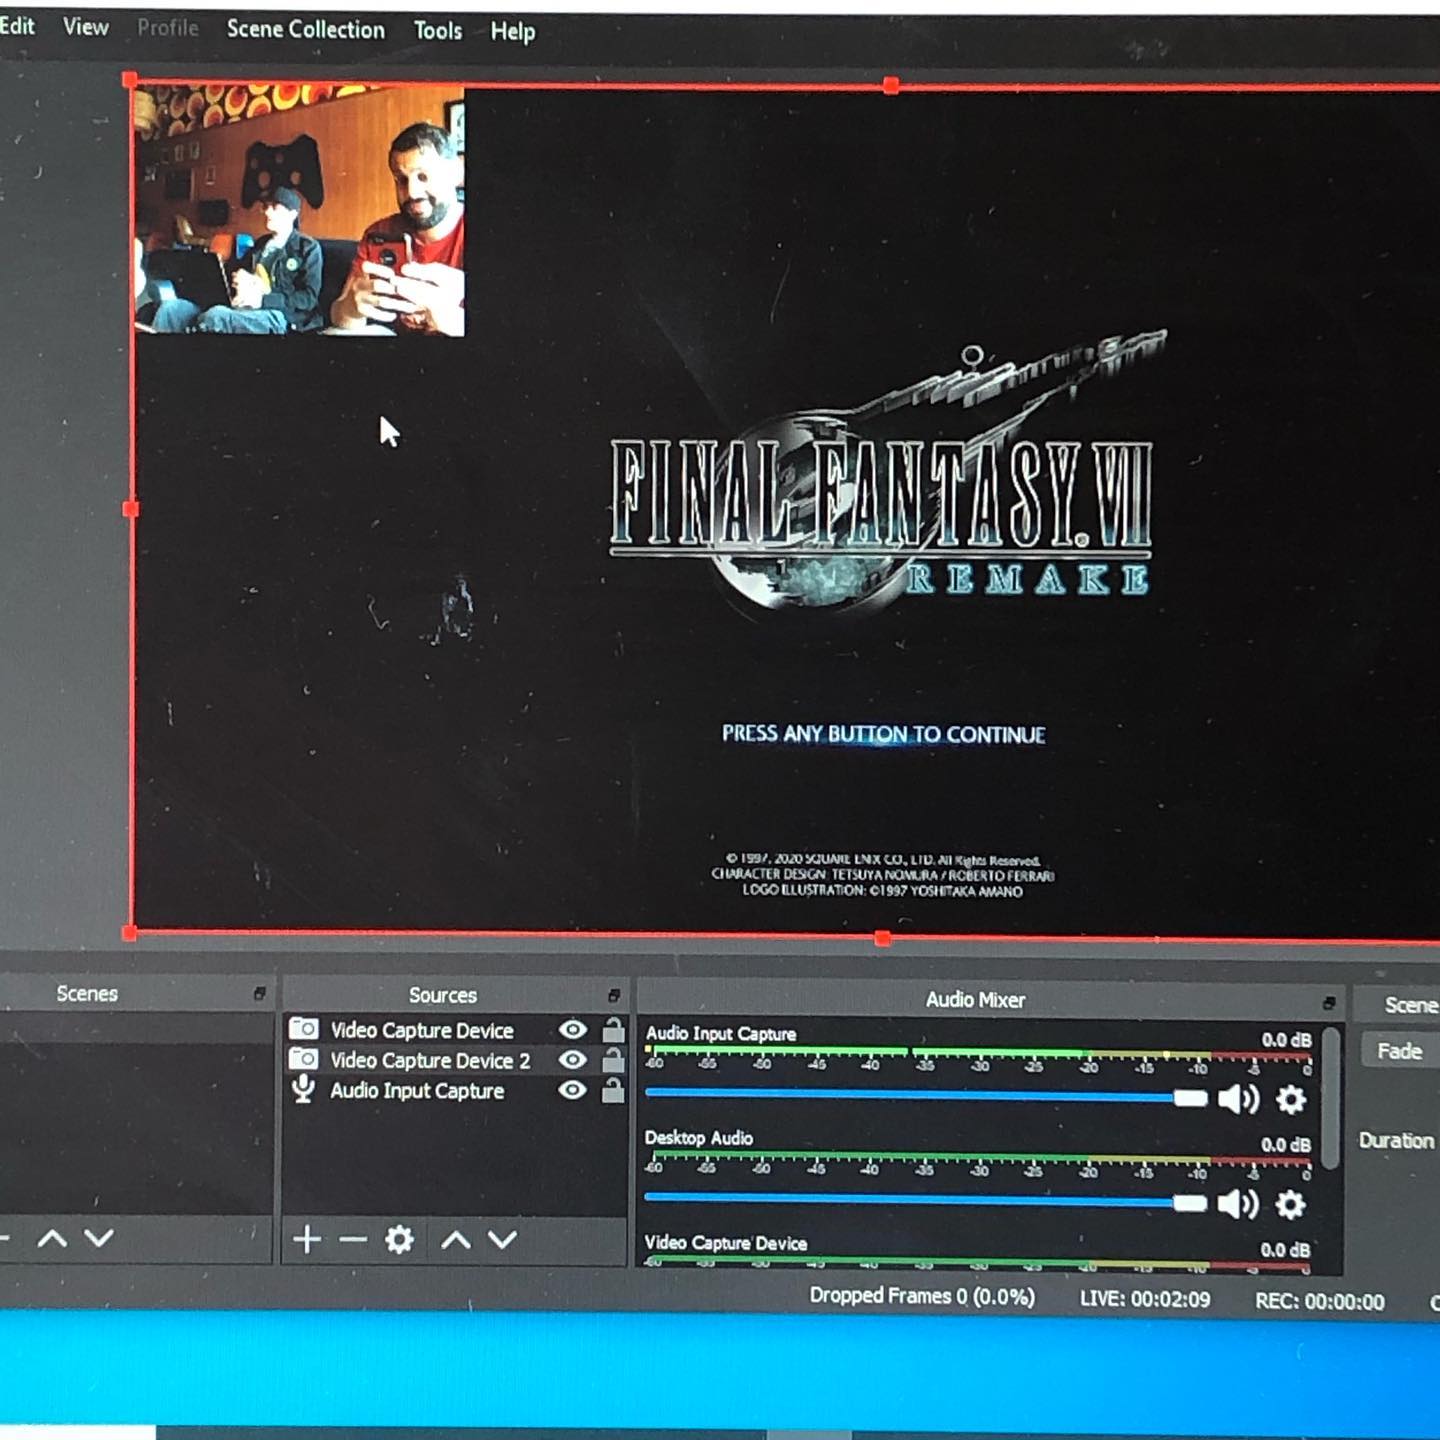The image size is (1440, 1440).
Task: Toggle visibility of Video Capture Device
Action: click(x=573, y=1029)
